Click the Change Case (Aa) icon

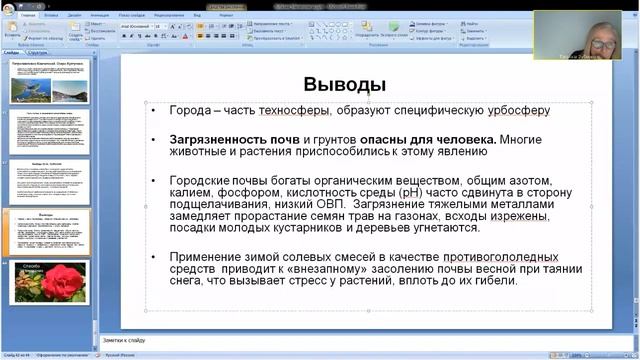point(174,36)
